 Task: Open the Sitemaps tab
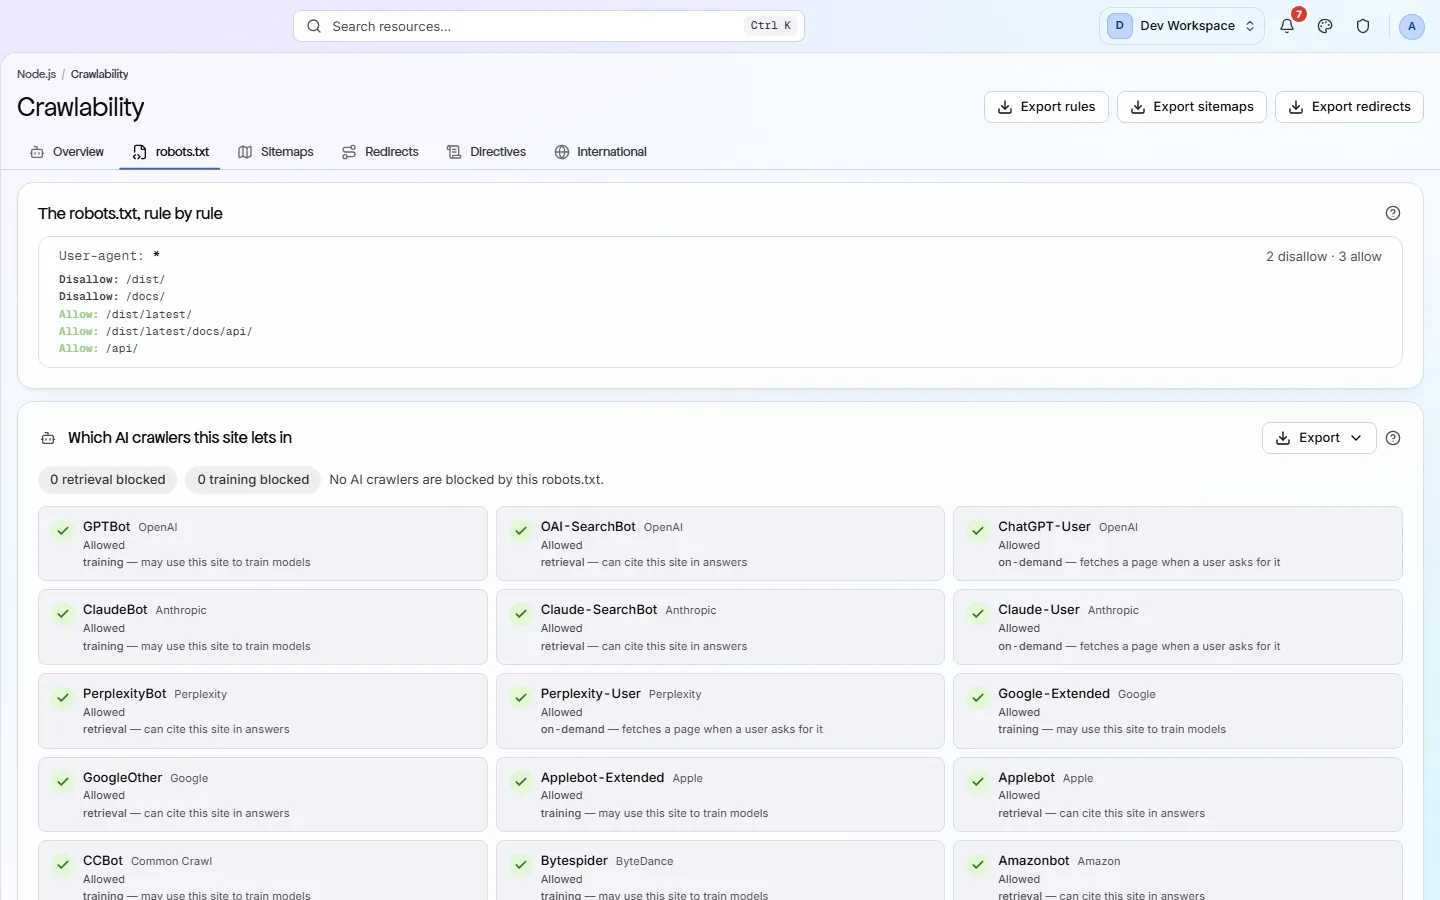click(x=276, y=152)
